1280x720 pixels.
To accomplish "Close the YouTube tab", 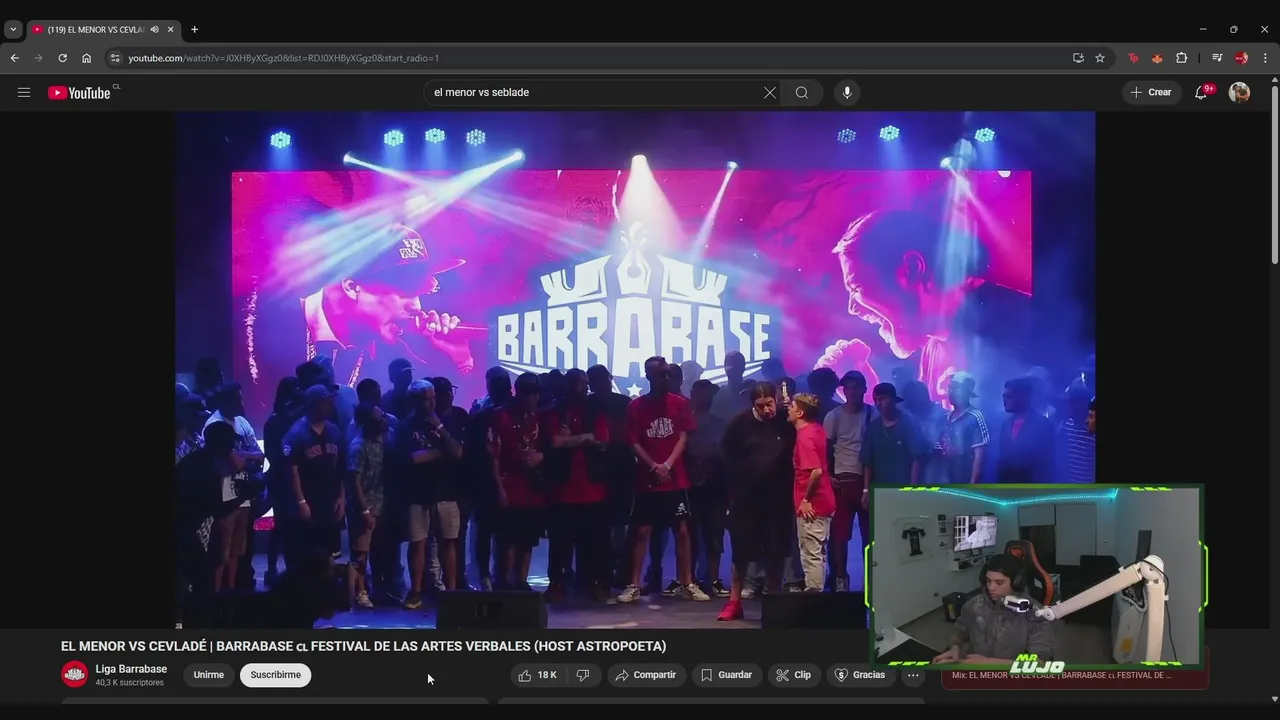I will pyautogui.click(x=170, y=30).
